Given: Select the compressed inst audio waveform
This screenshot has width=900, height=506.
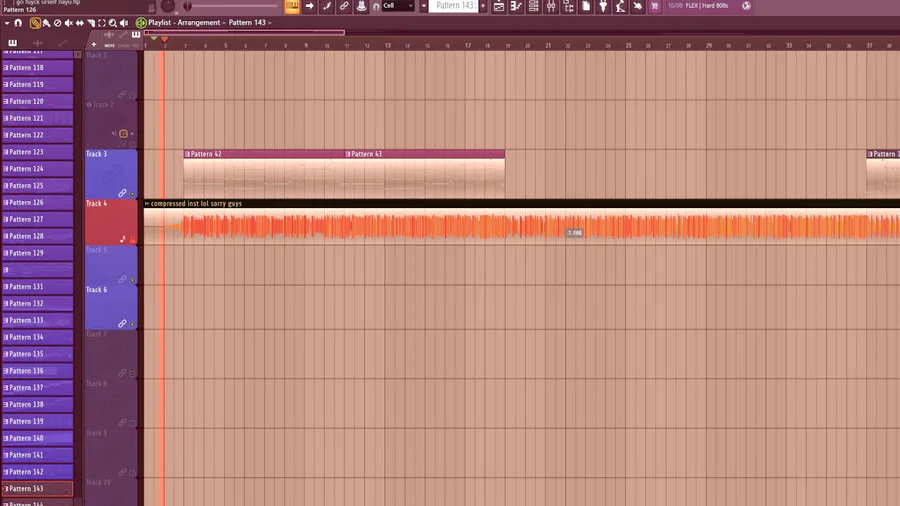Looking at the screenshot, I should click(522, 227).
